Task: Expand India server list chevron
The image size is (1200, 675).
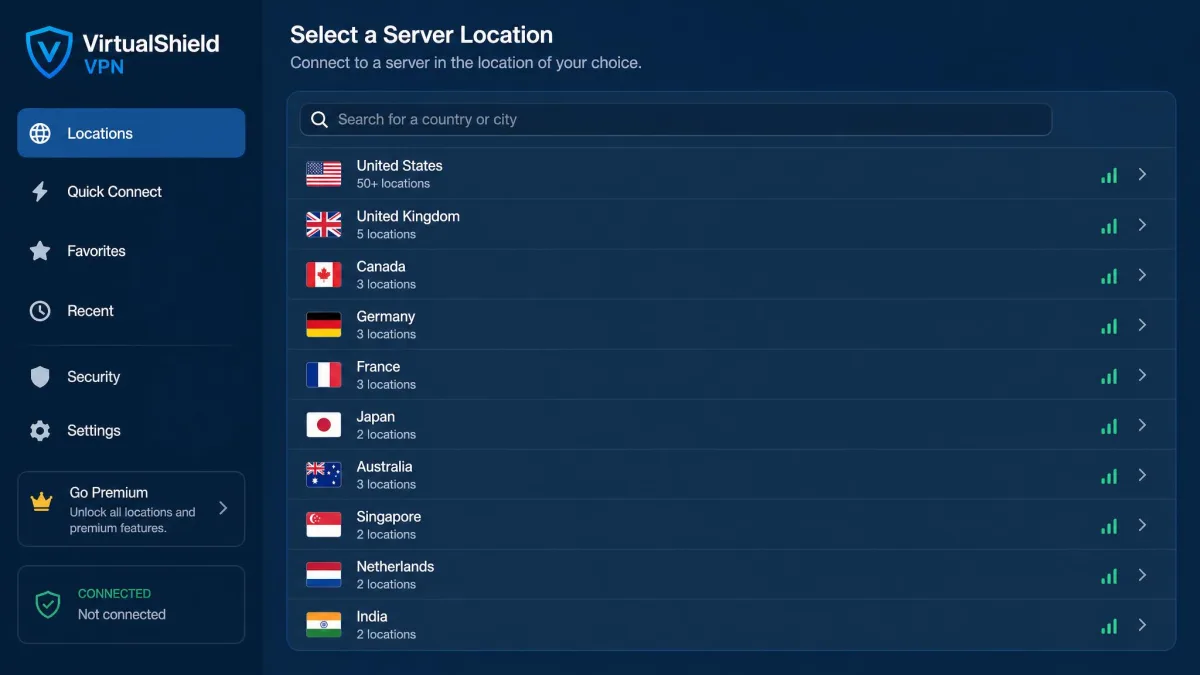Action: tap(1142, 625)
